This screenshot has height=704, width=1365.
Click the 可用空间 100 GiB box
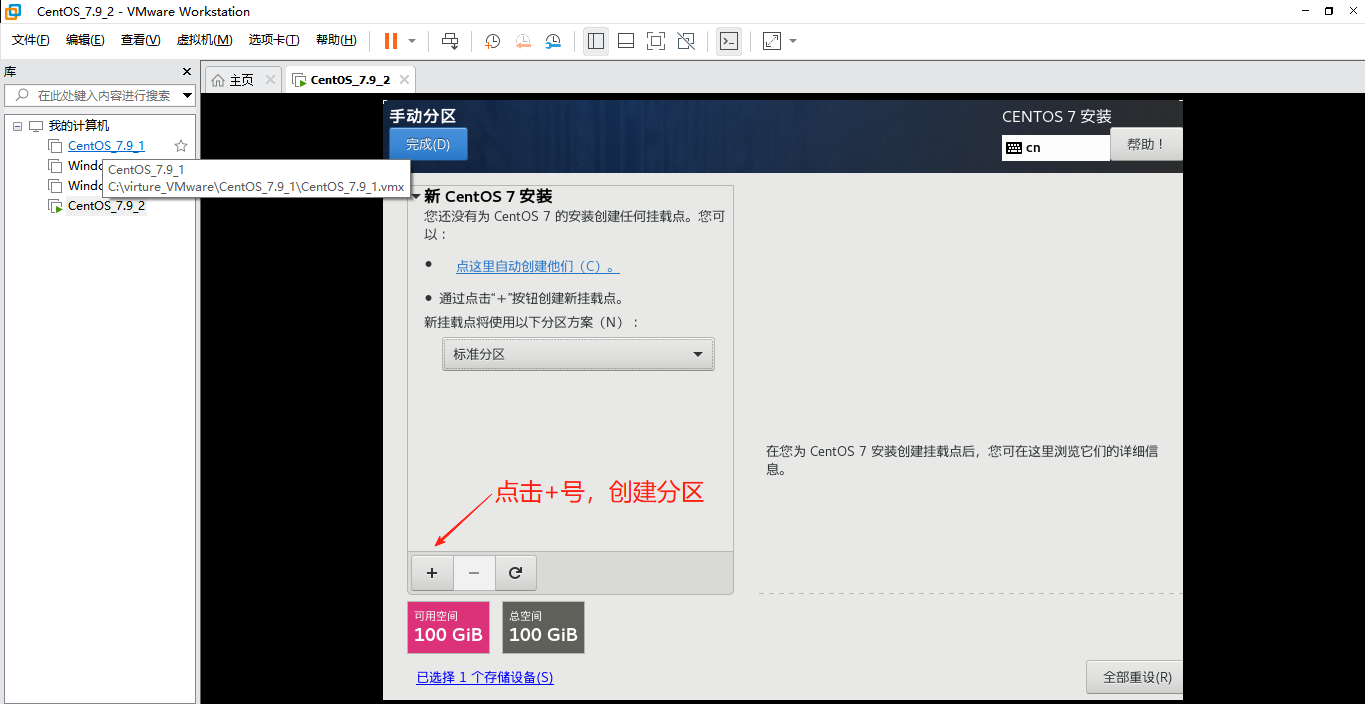[448, 627]
